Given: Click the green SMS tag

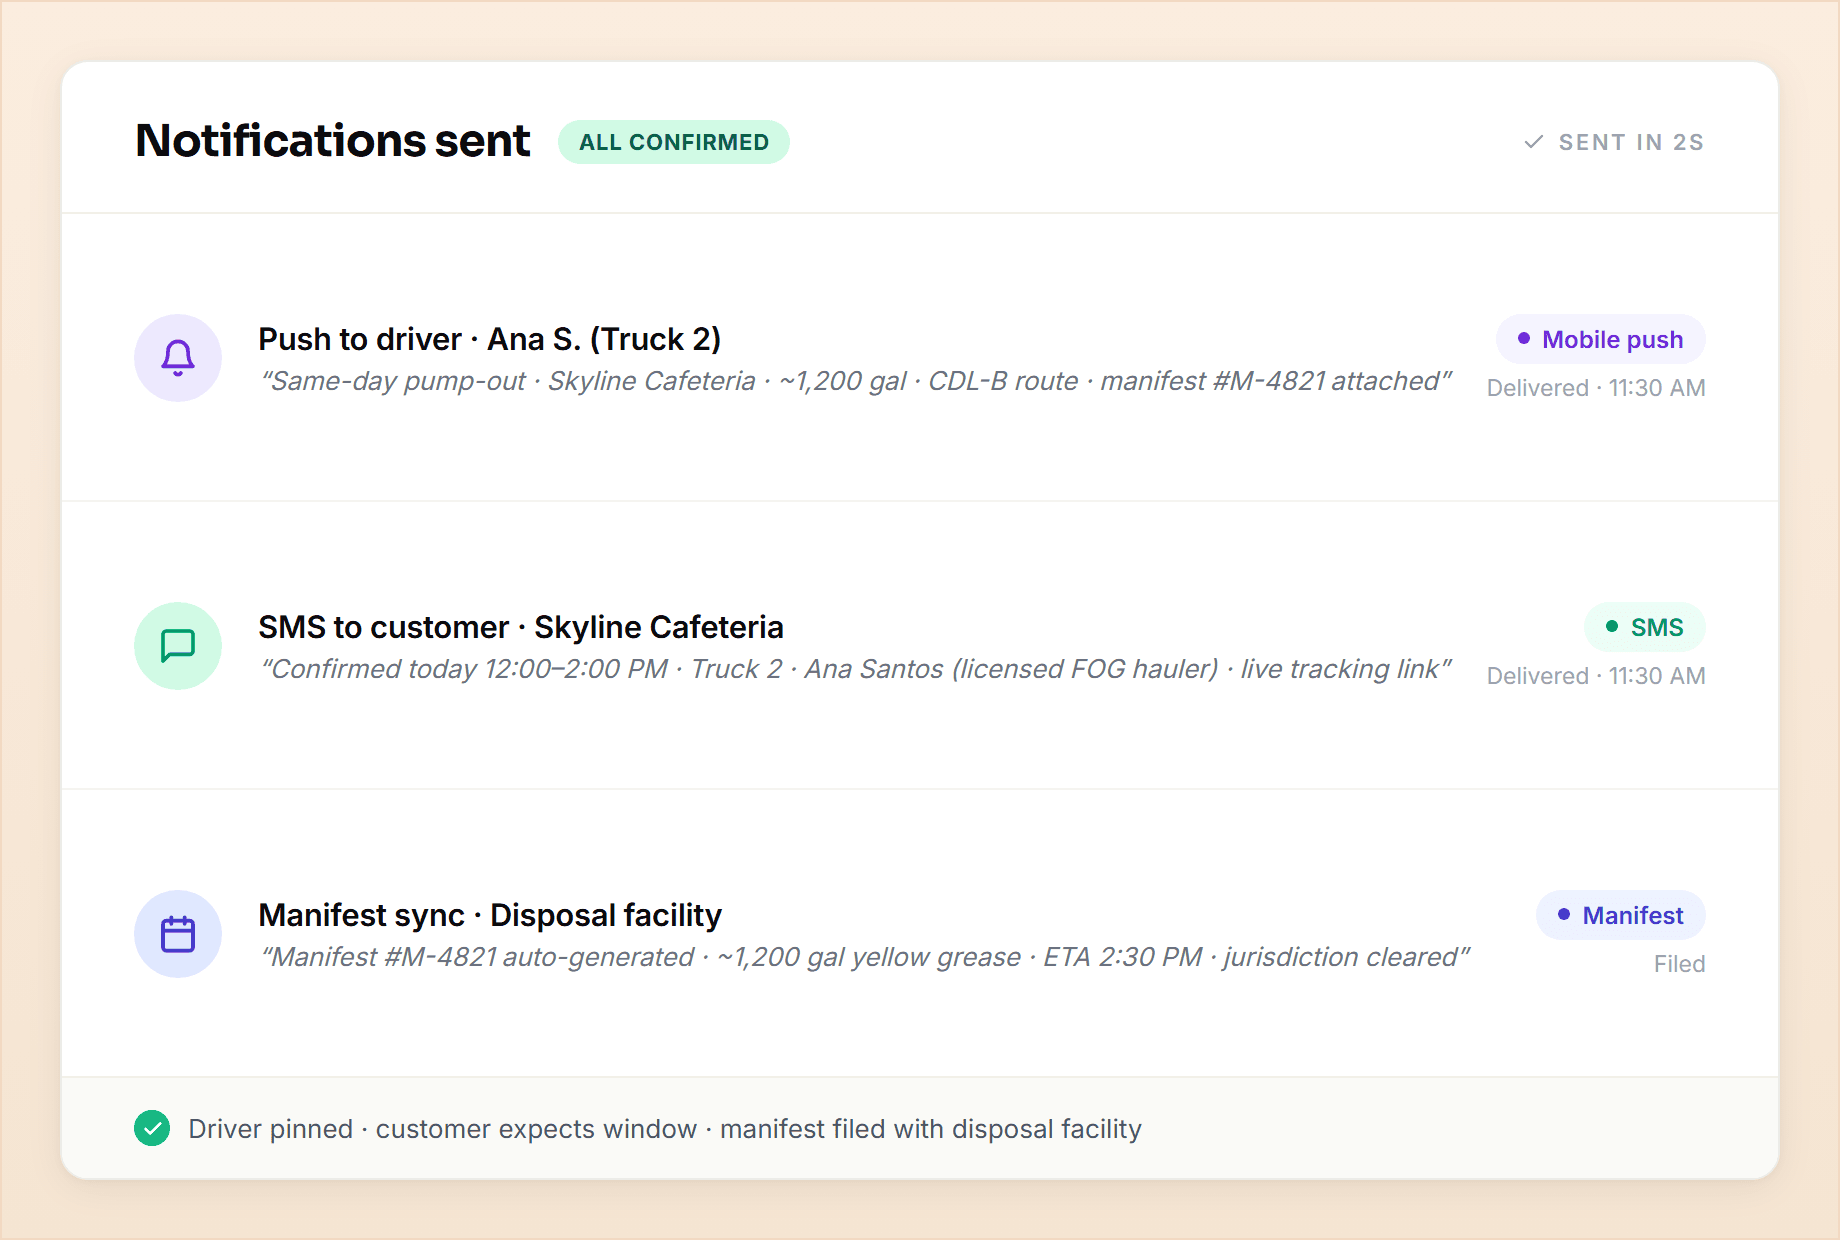Looking at the screenshot, I should (1645, 627).
